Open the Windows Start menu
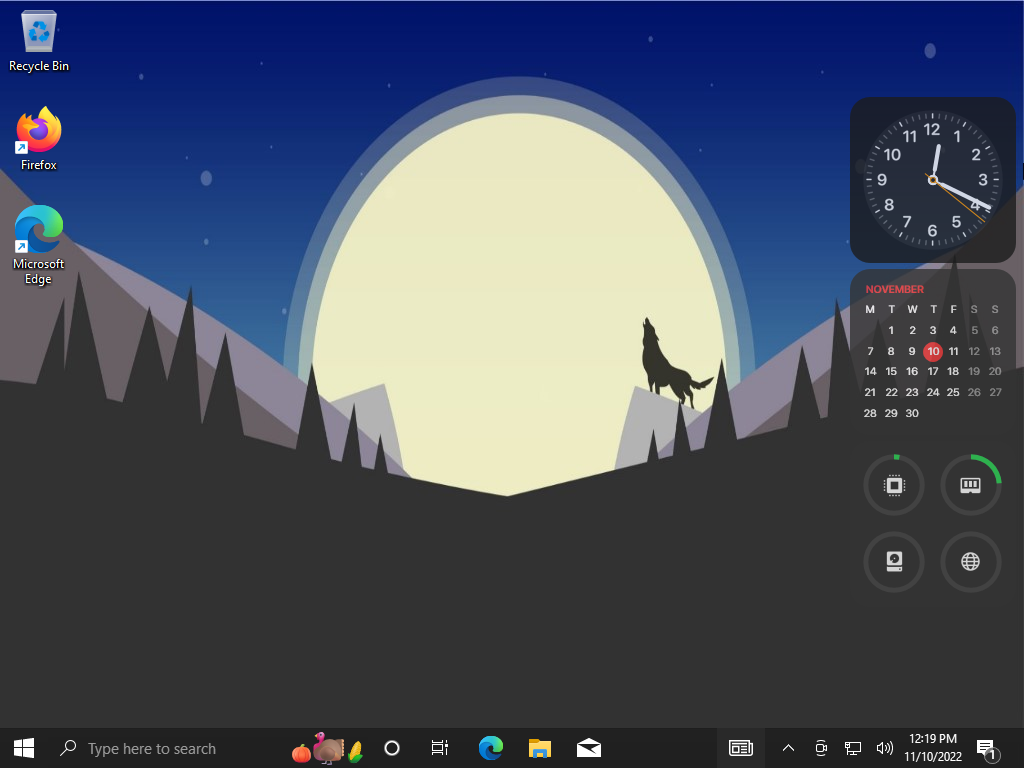 coord(24,748)
